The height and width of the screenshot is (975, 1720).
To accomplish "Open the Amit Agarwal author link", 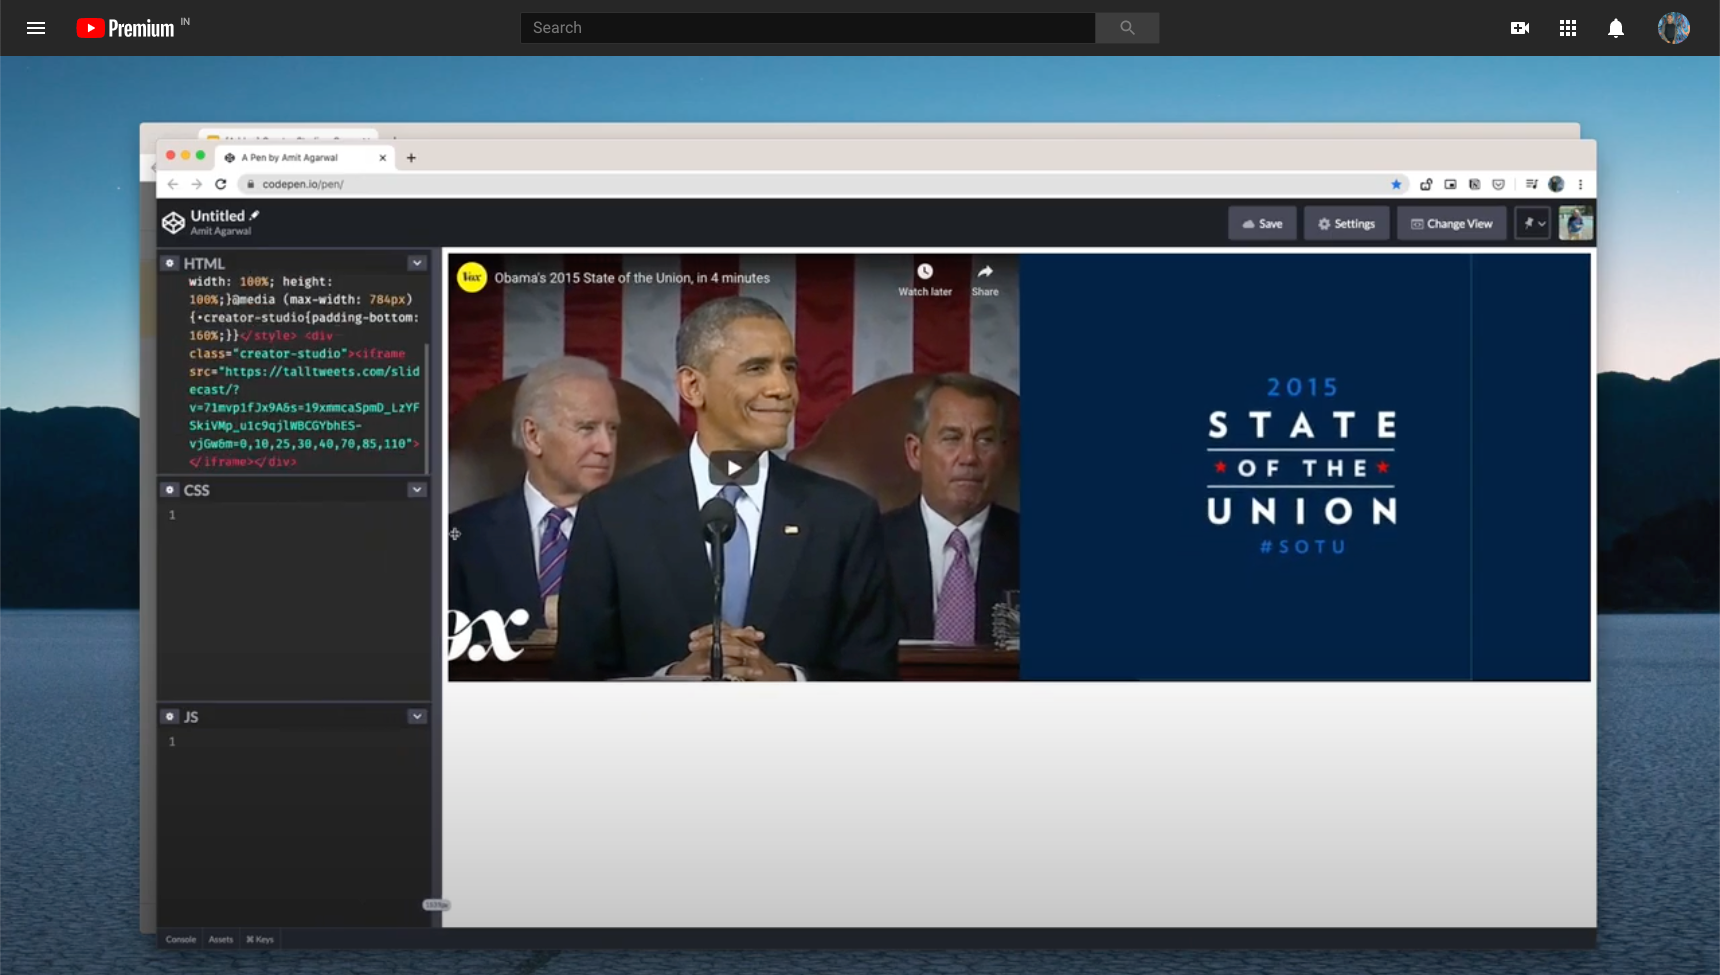I will coord(221,231).
